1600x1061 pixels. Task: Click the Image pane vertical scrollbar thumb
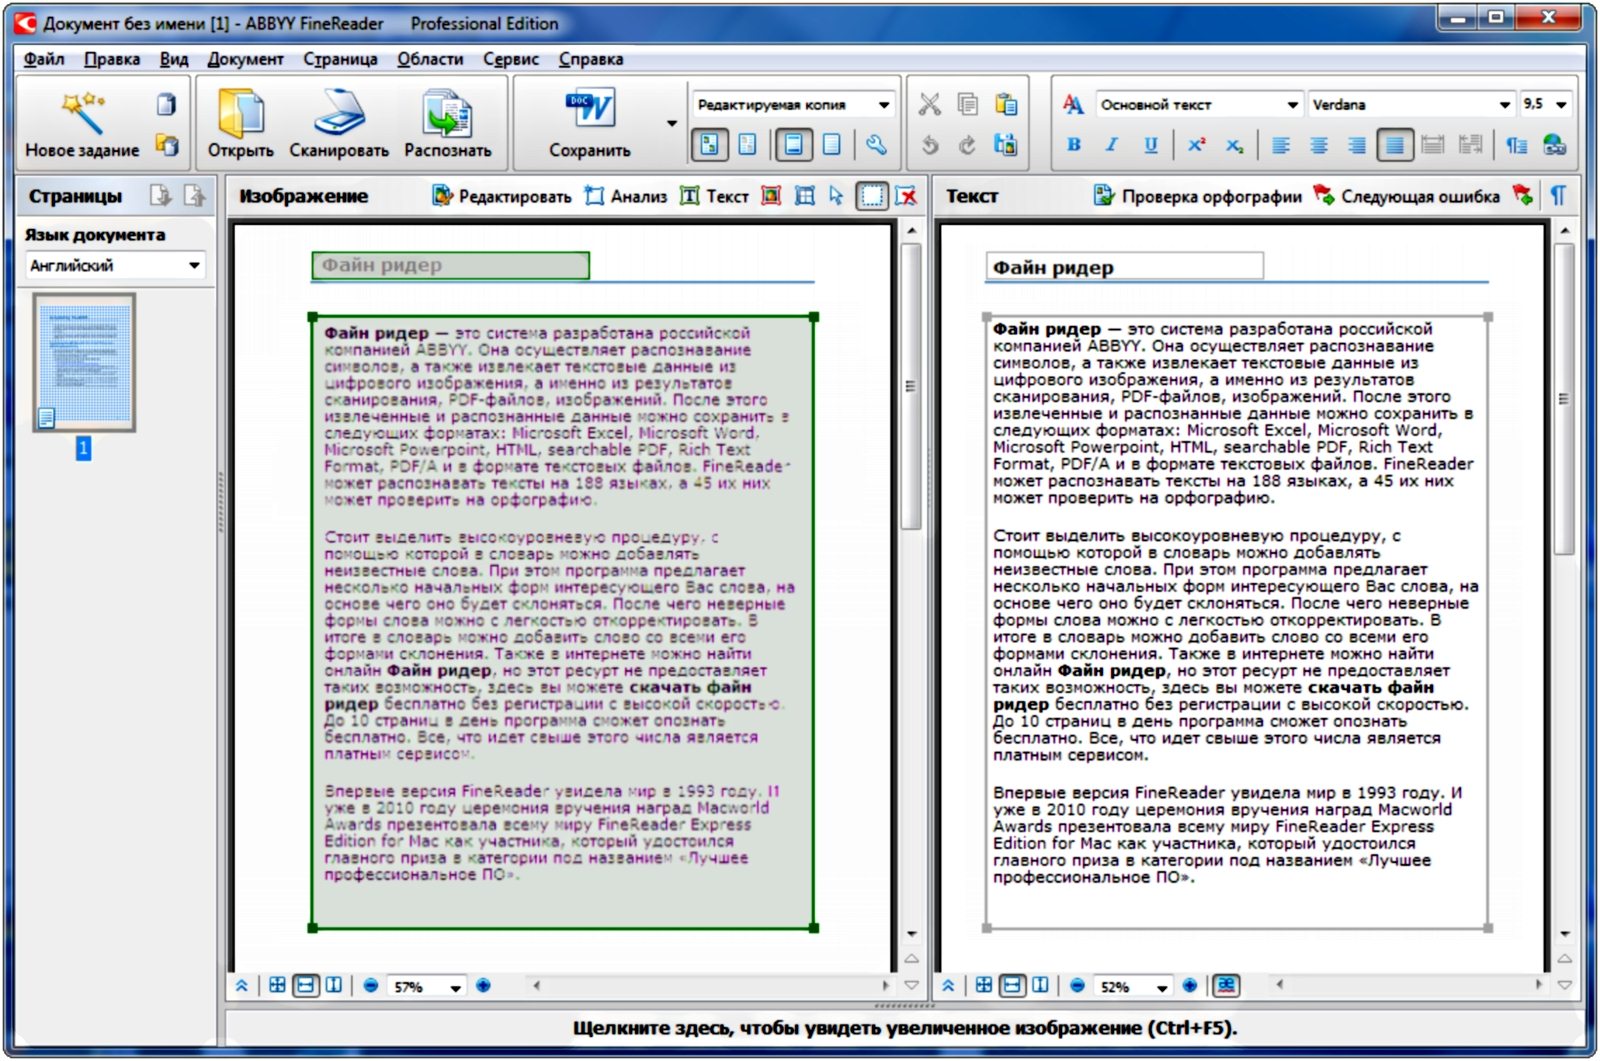[911, 386]
